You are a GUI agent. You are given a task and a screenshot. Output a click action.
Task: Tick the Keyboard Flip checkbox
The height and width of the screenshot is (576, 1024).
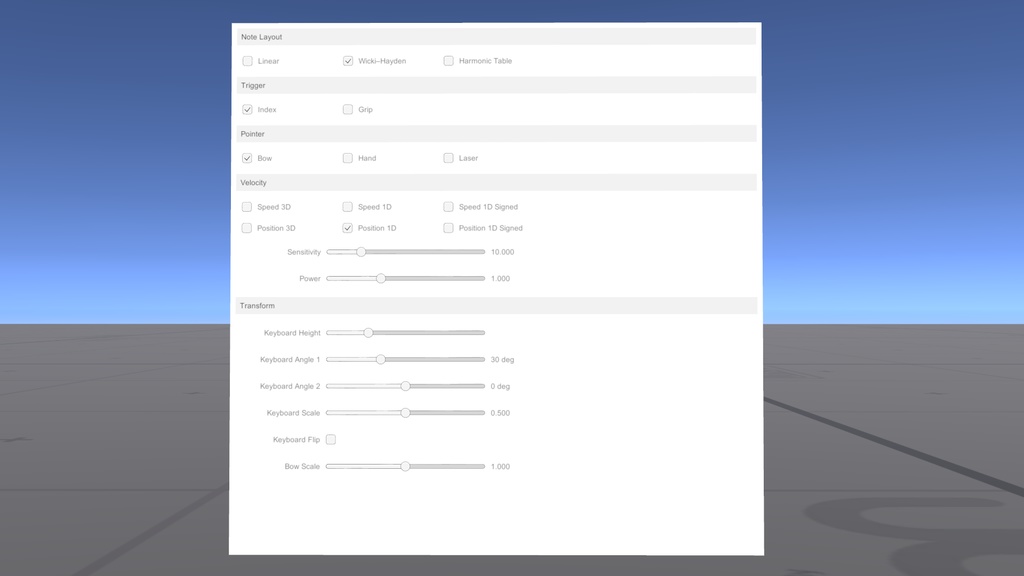click(x=331, y=440)
